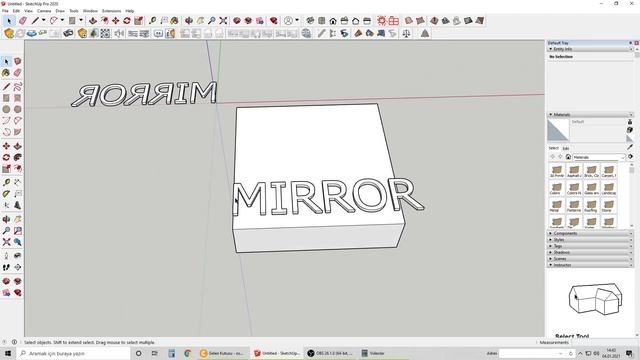Activate the Orbit tool in top toolbar
The height and width of the screenshot is (360, 640).
[189, 20]
